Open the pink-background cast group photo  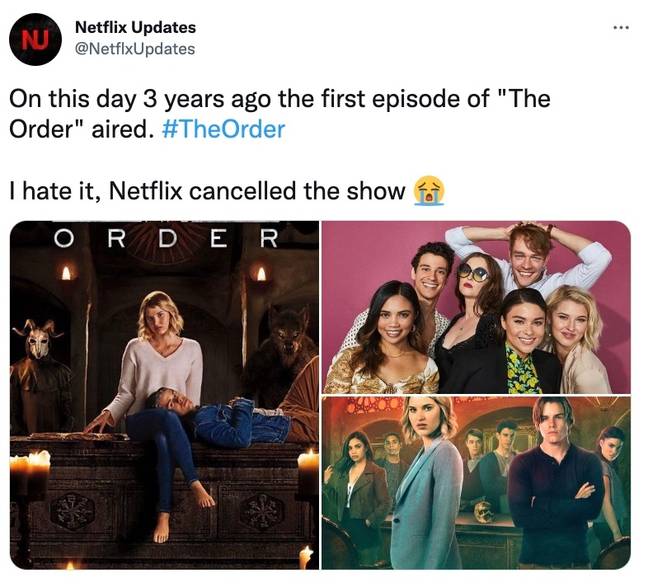(x=476, y=307)
